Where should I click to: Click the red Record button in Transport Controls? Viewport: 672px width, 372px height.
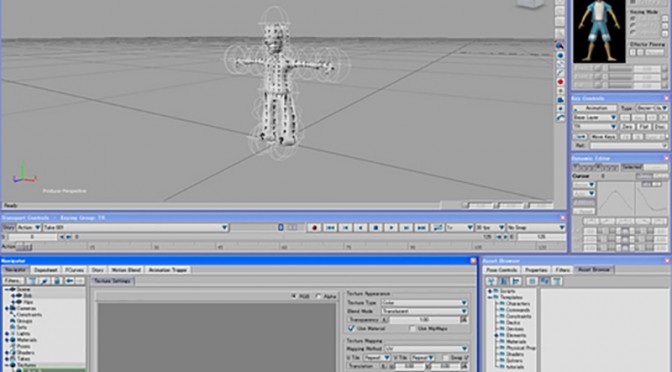tap(314, 228)
